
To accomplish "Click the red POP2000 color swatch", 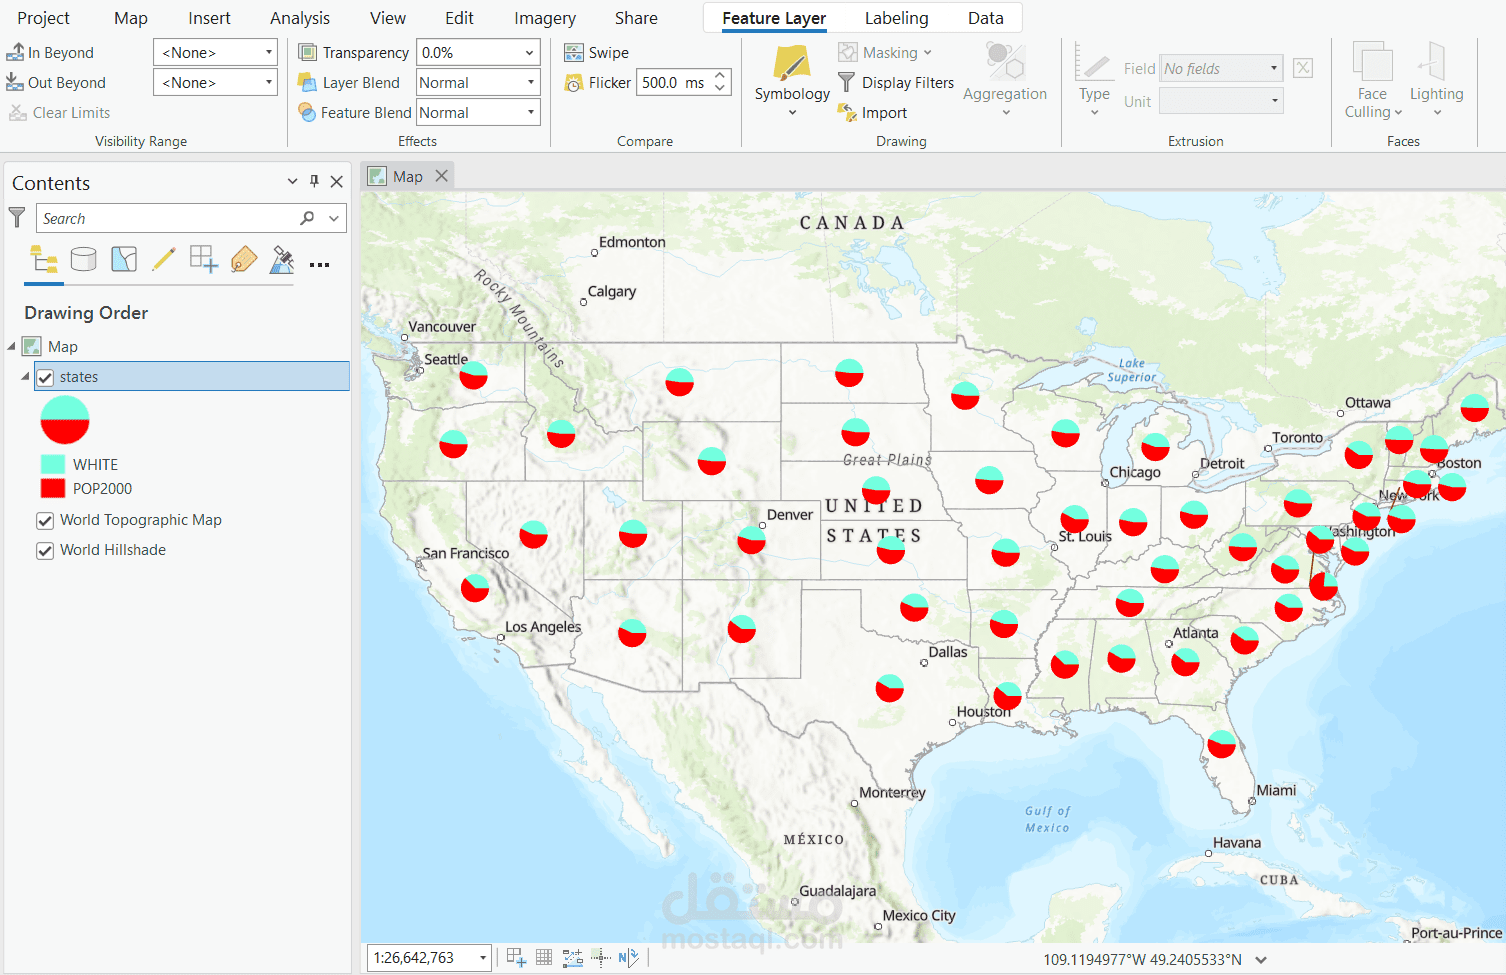I will [x=53, y=488].
